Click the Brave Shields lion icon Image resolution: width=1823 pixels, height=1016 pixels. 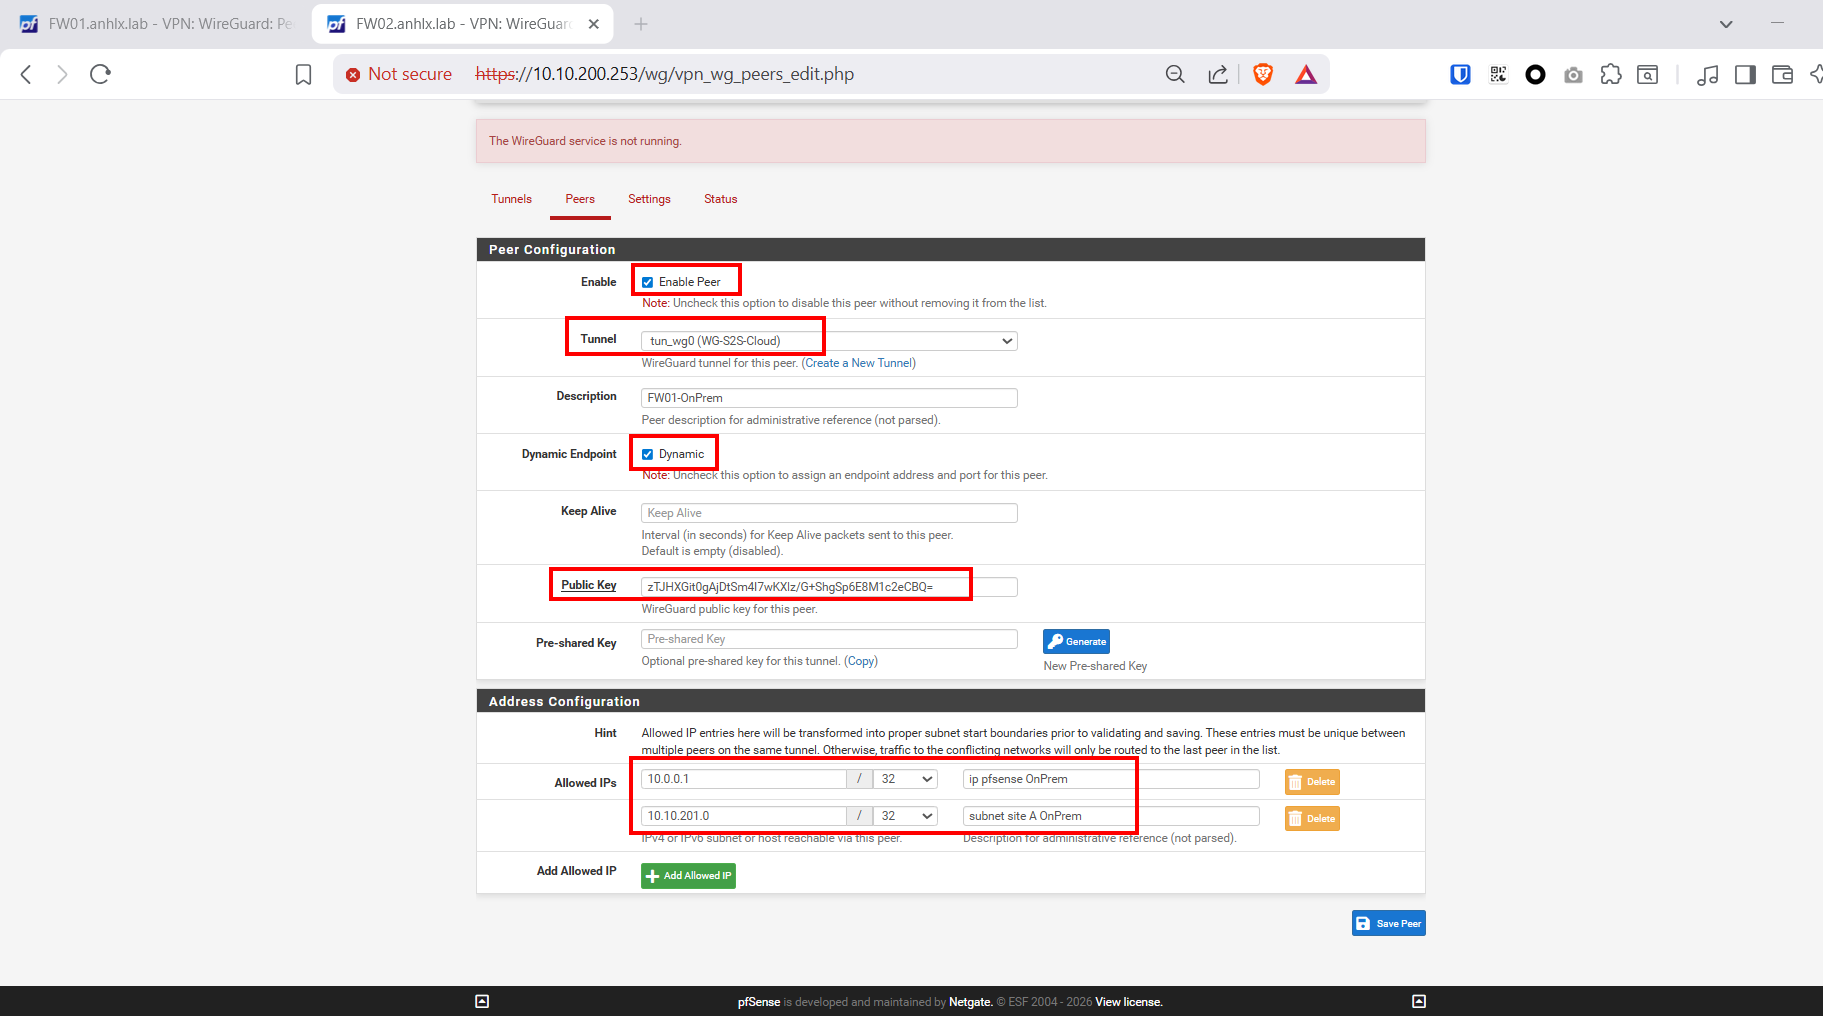[1262, 74]
